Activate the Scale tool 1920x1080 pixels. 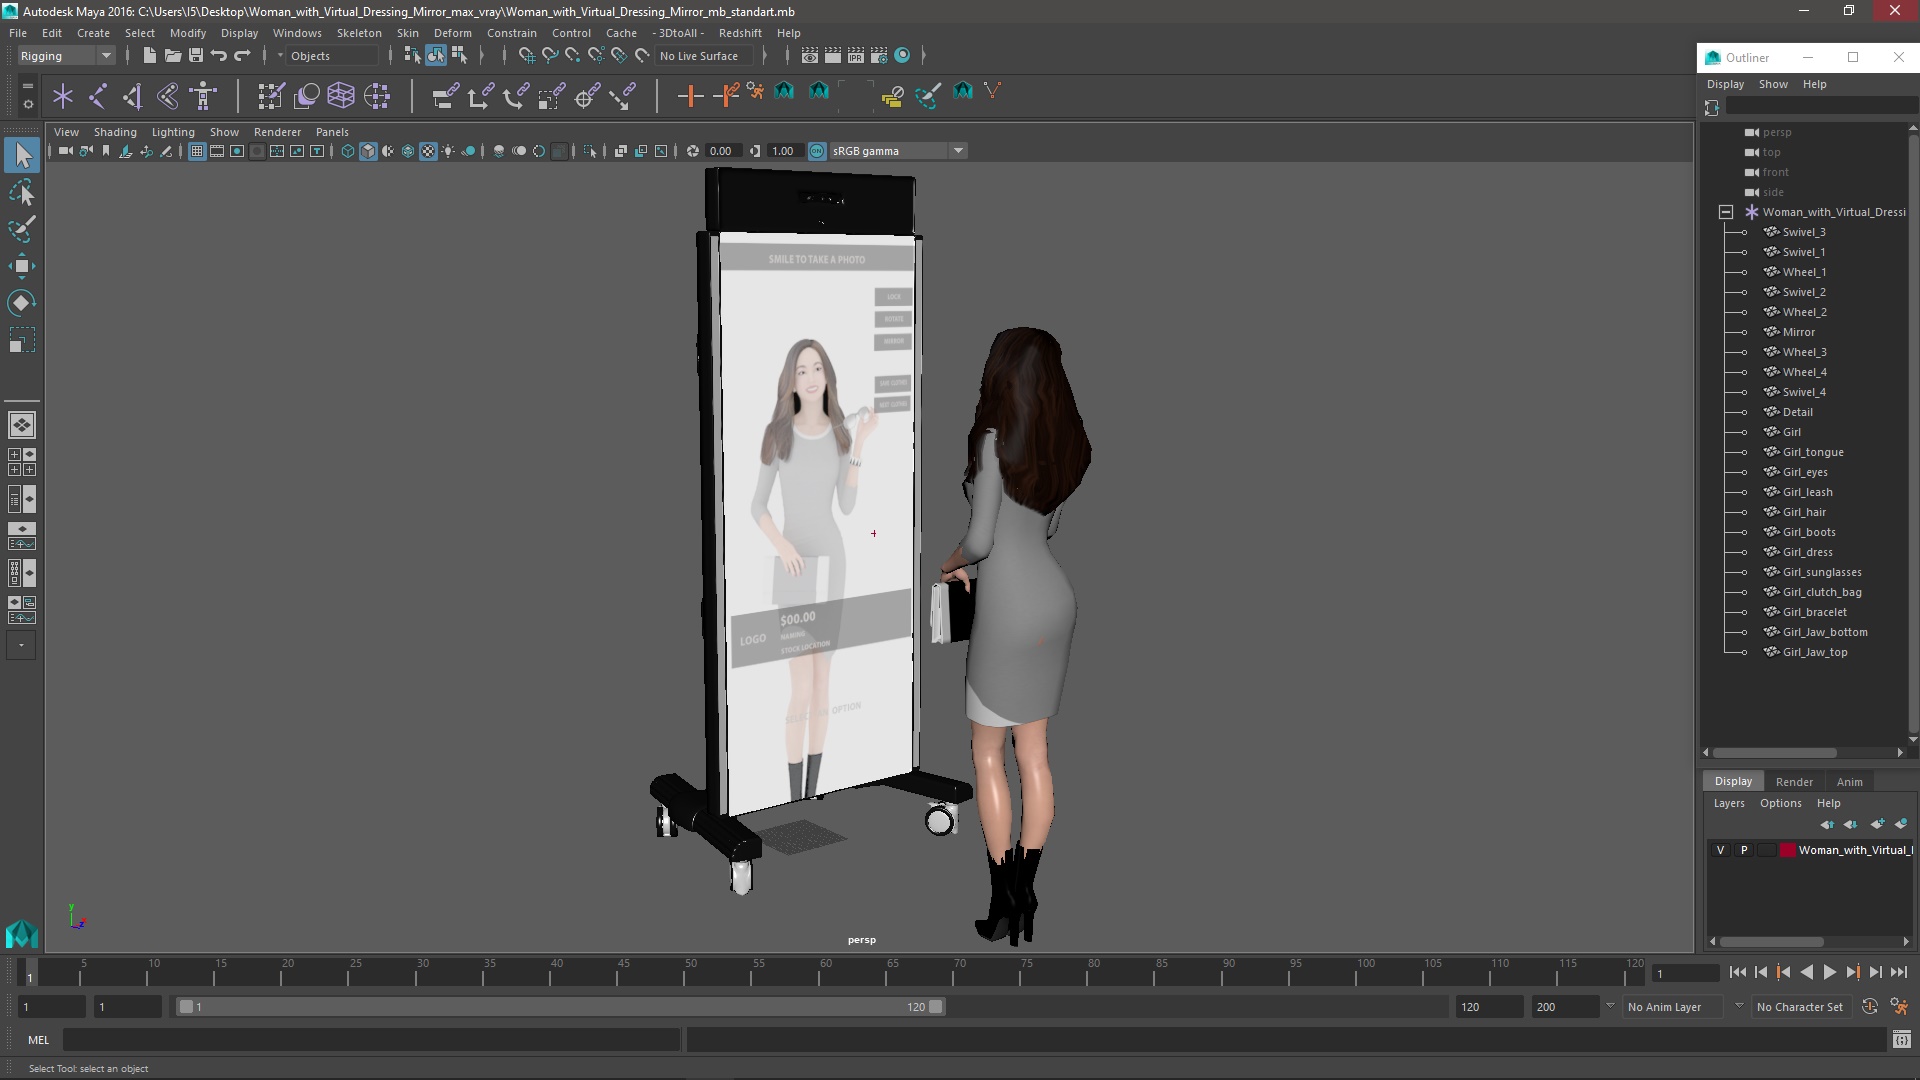point(22,340)
